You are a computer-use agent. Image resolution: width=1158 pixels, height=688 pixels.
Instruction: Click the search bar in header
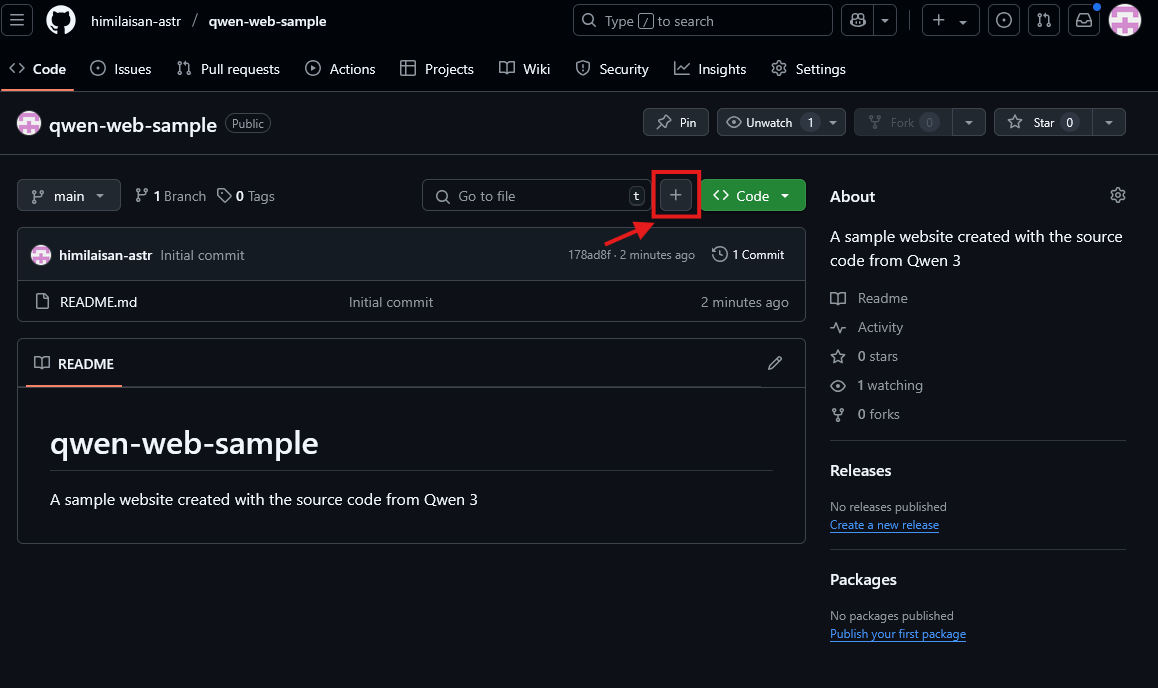702,21
